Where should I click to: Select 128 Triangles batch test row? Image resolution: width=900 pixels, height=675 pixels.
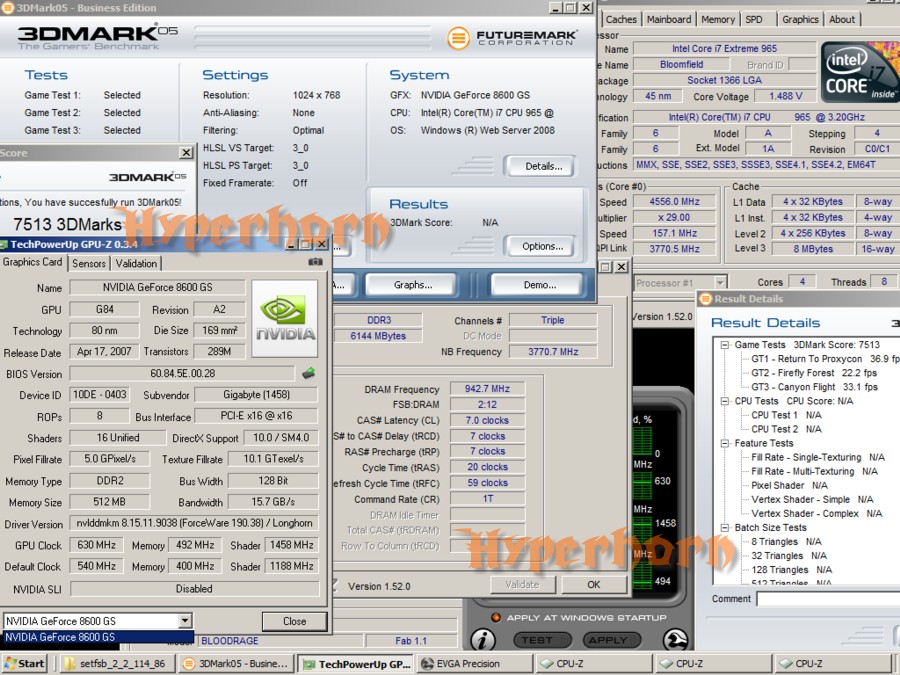791,570
